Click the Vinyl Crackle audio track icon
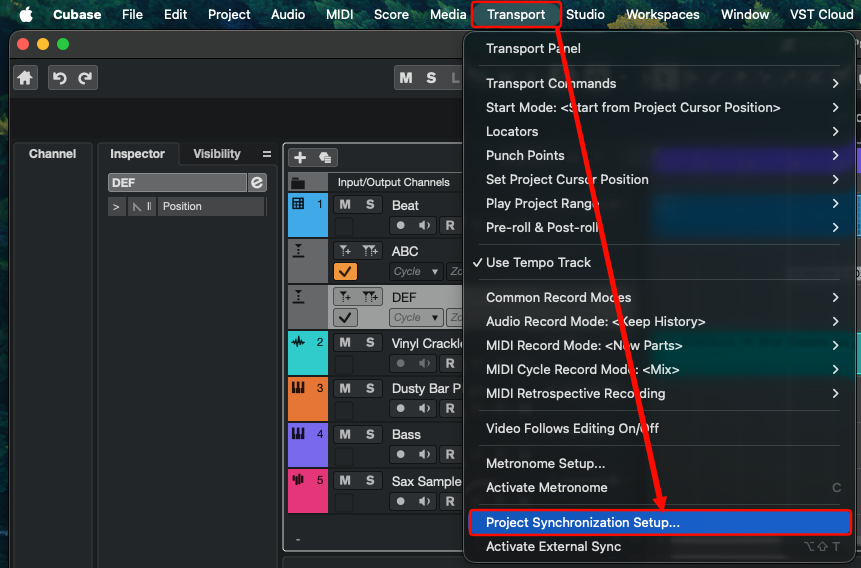 [x=298, y=342]
